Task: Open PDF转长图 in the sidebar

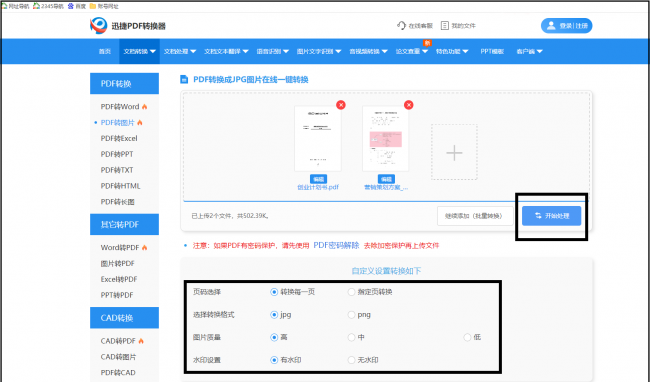Action: coord(118,202)
